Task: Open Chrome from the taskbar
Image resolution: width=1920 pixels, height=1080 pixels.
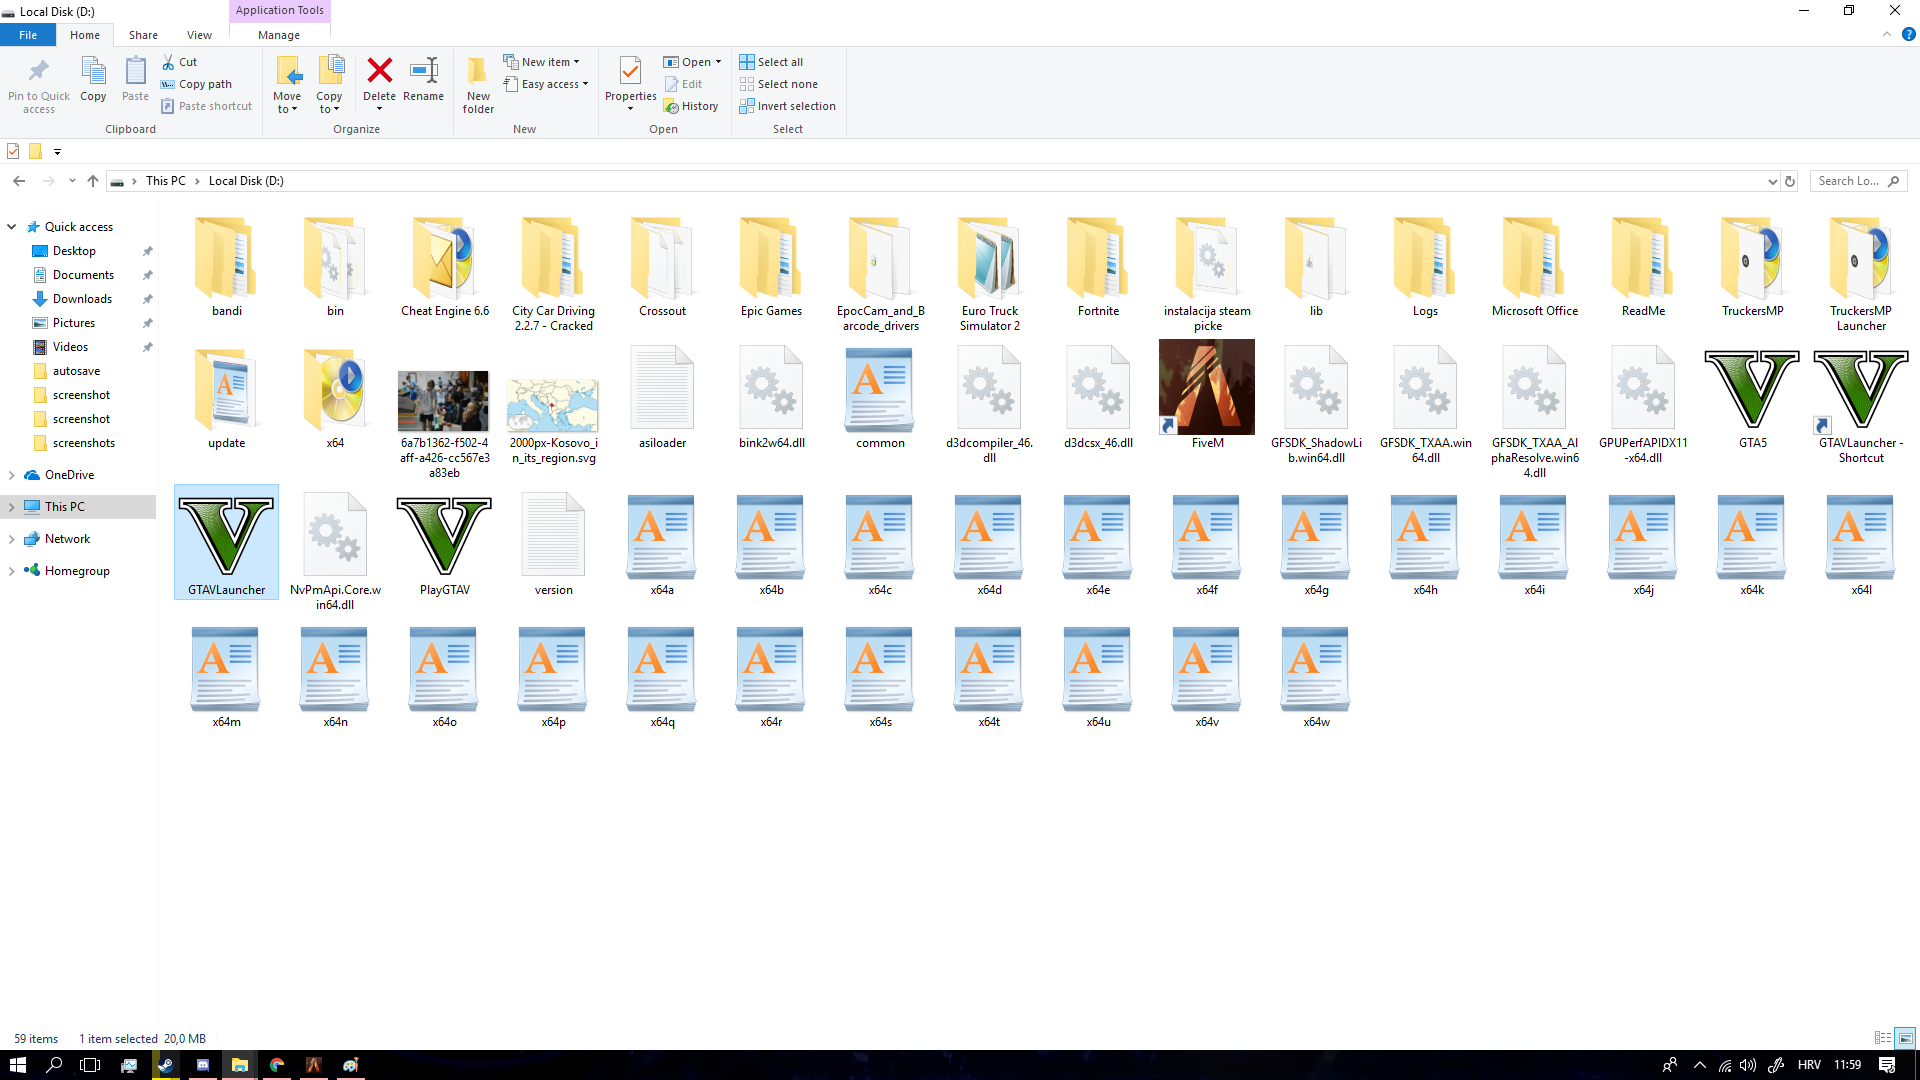Action: point(277,1065)
